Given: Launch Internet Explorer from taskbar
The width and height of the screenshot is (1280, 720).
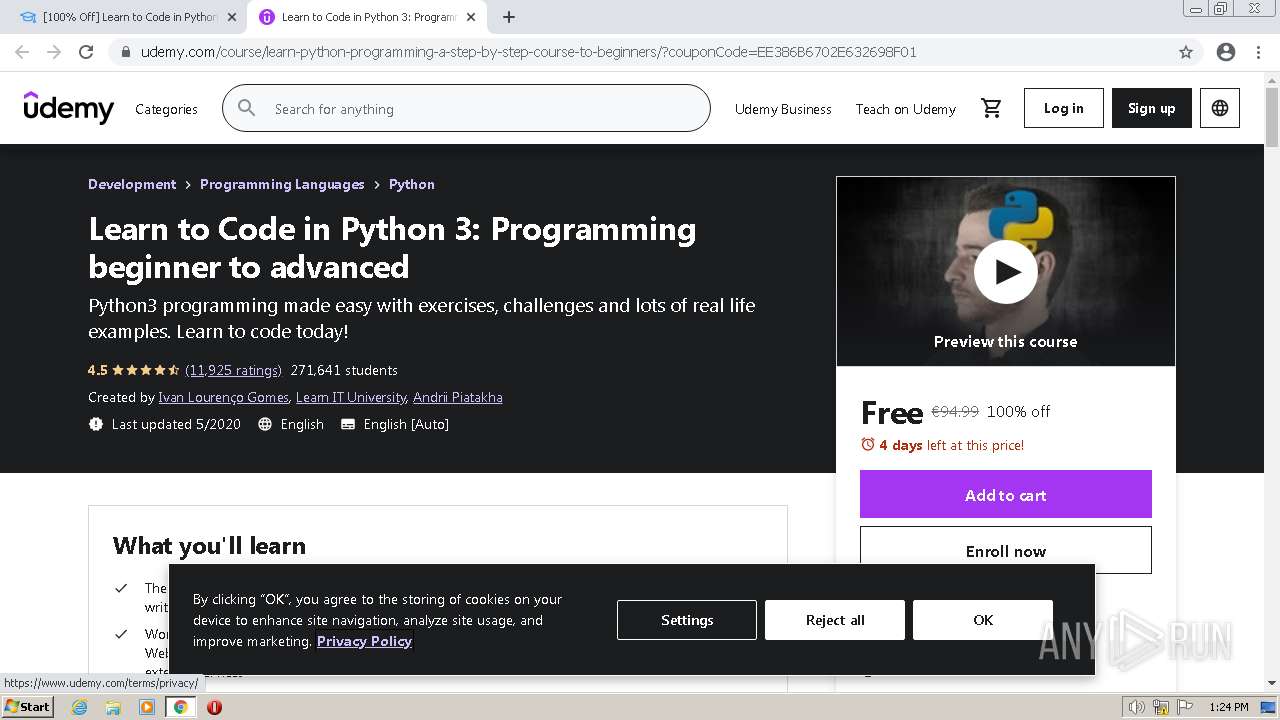Looking at the screenshot, I should 80,707.
